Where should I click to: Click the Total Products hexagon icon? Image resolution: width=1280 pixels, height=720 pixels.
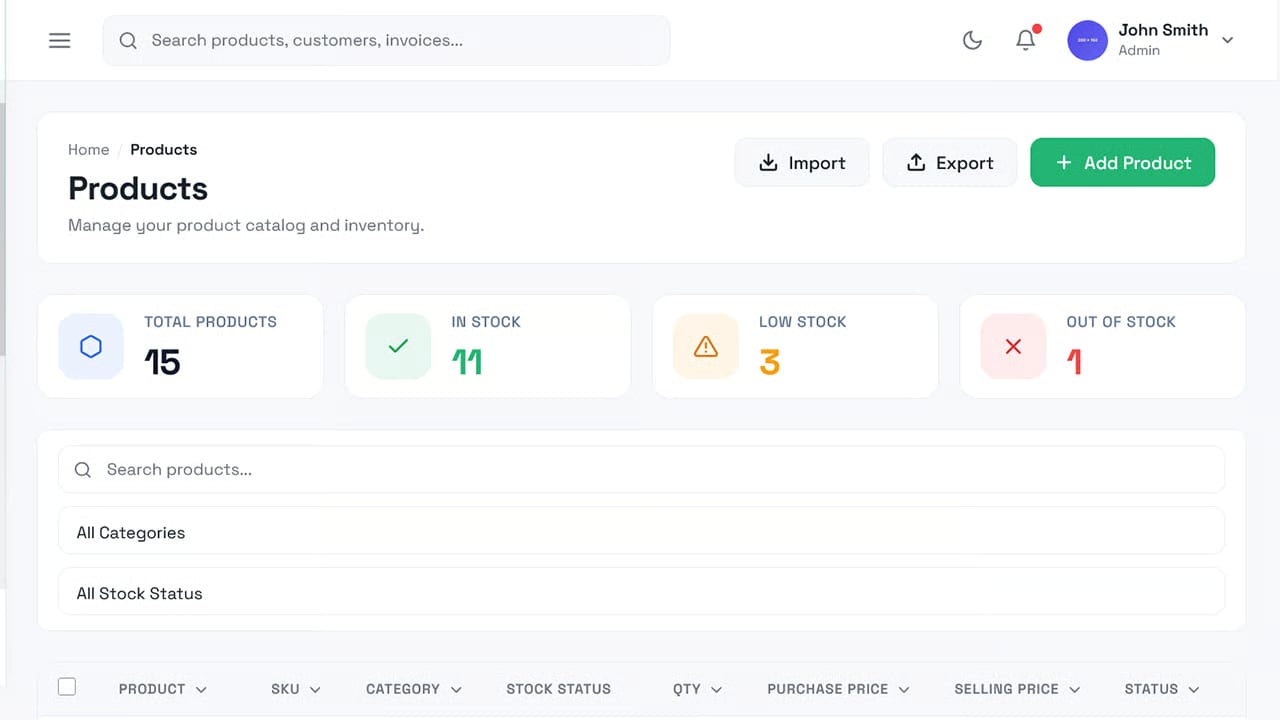coord(91,347)
